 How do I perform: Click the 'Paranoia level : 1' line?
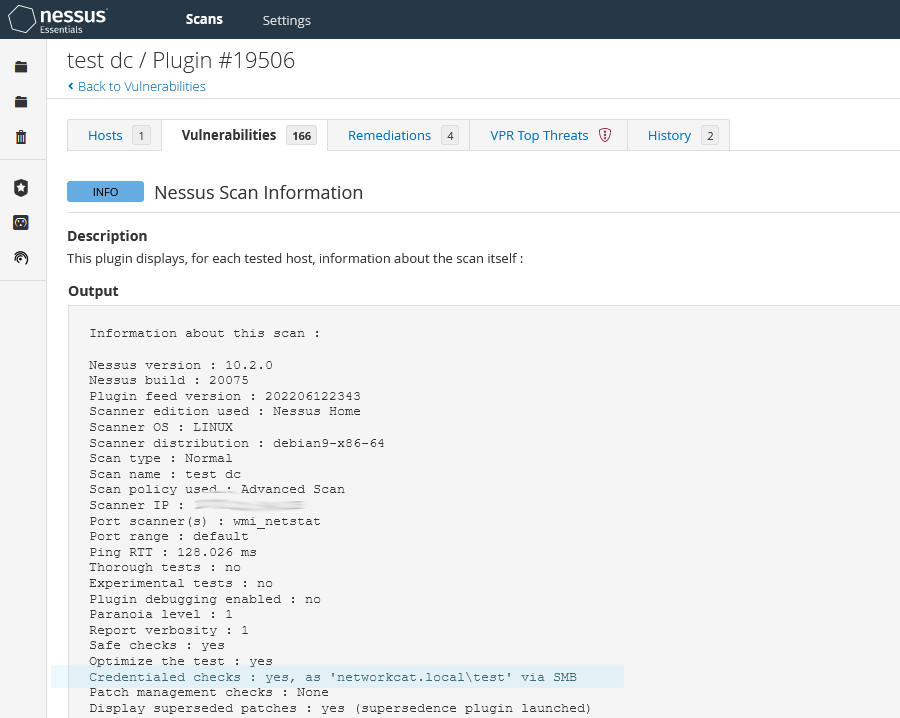[161, 614]
